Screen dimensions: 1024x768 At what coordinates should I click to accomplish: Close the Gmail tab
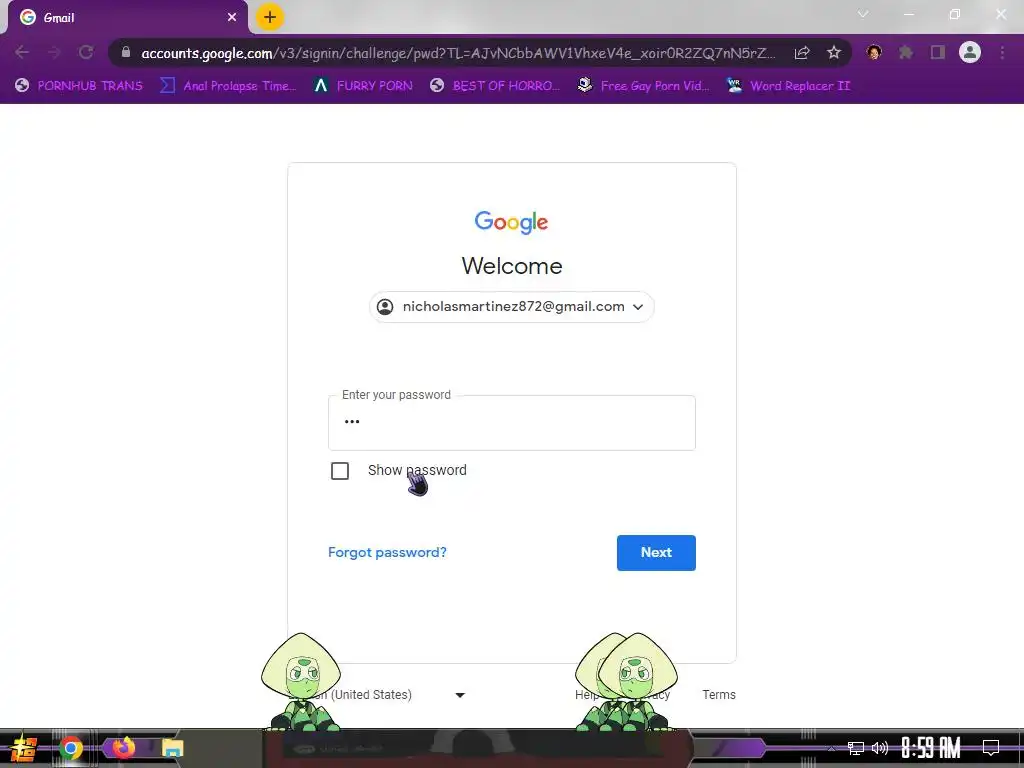[x=232, y=18]
